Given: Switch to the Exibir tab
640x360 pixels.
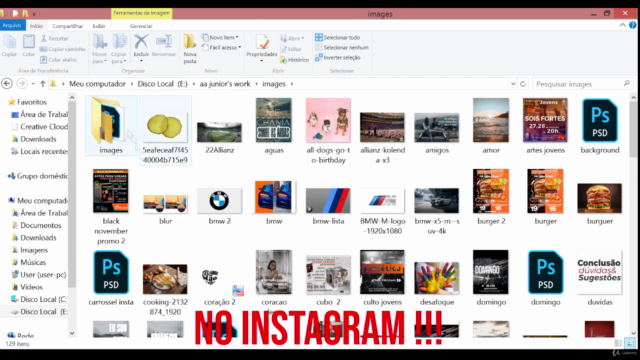Looking at the screenshot, I should (99, 26).
